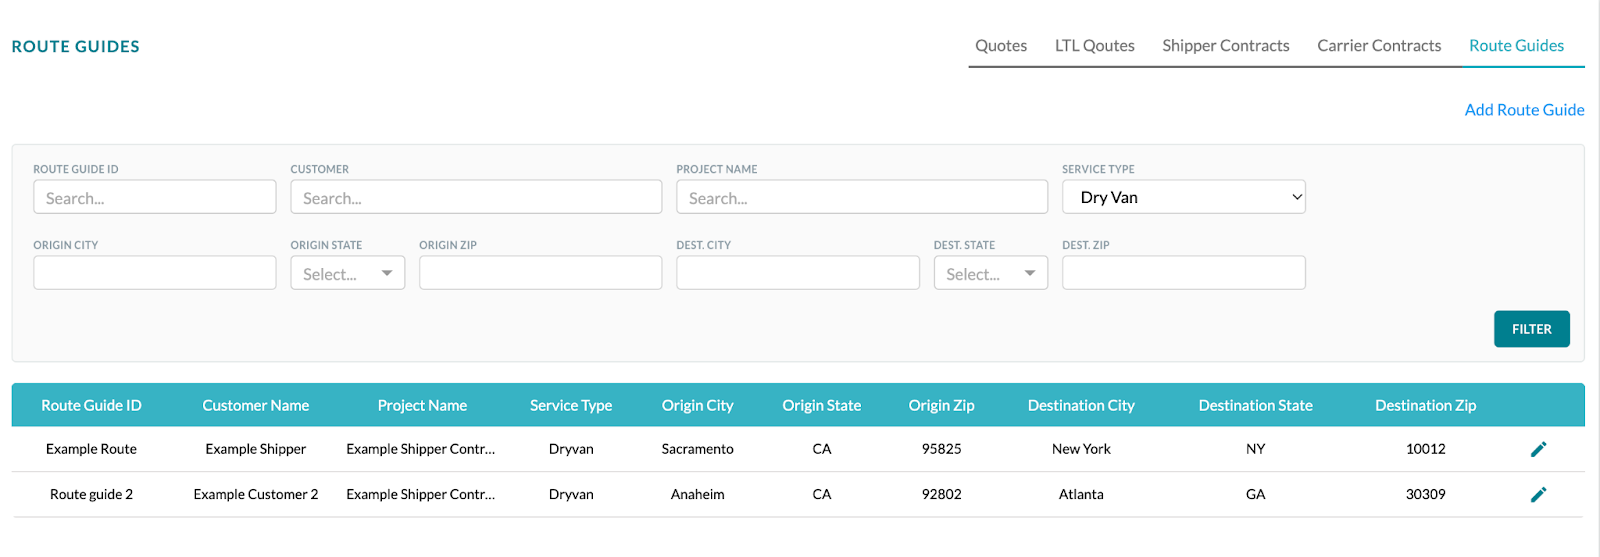Switch to the Quotes tab
Image resolution: width=1600 pixels, height=557 pixels.
click(1001, 46)
